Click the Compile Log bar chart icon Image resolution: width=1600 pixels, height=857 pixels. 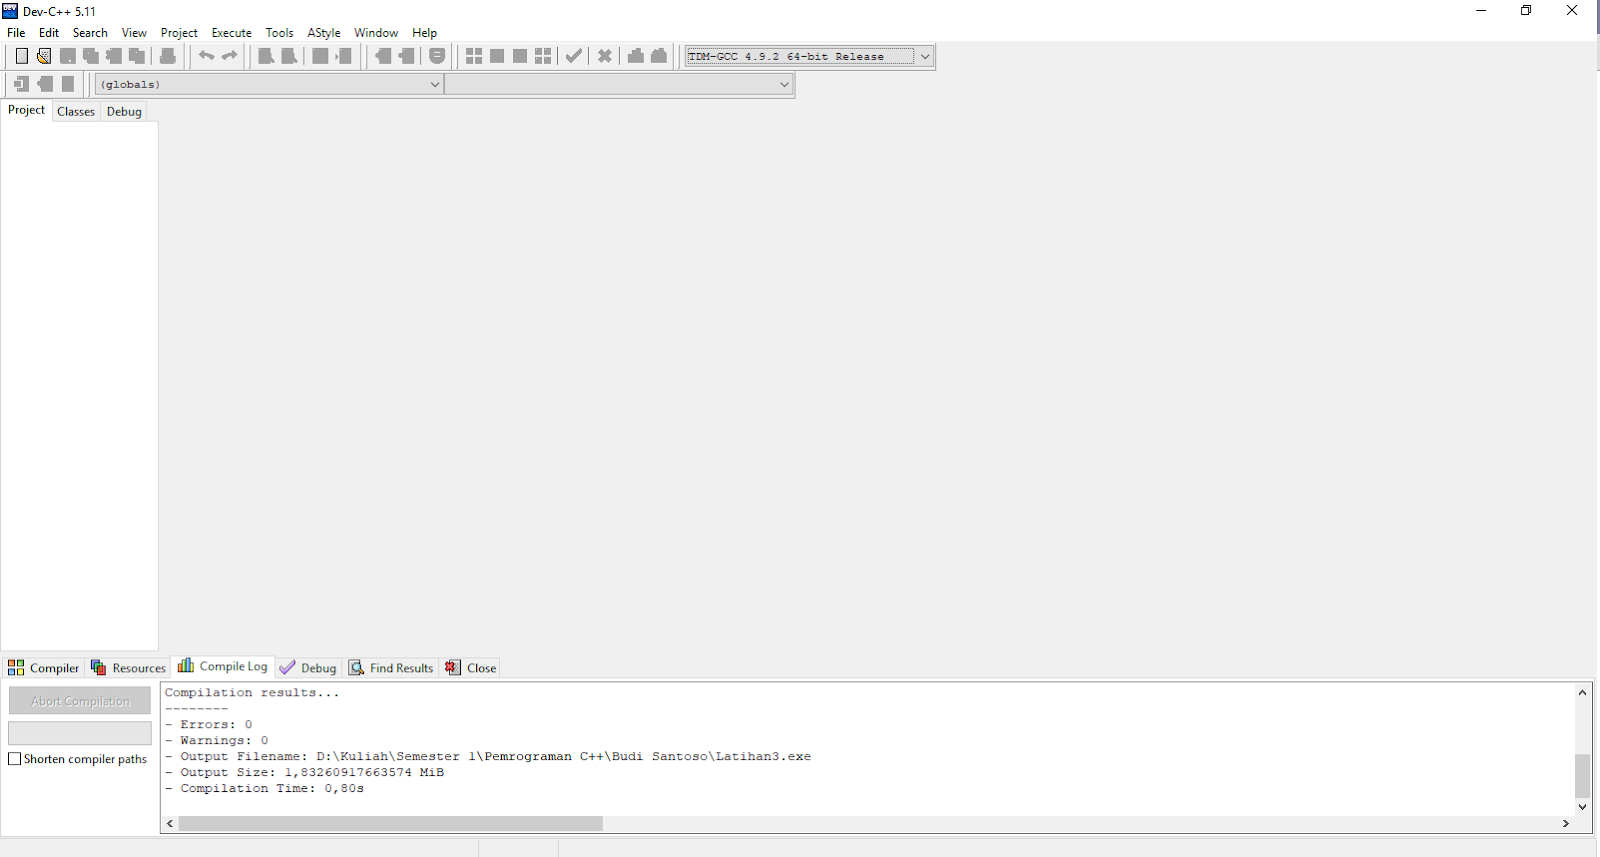click(186, 665)
